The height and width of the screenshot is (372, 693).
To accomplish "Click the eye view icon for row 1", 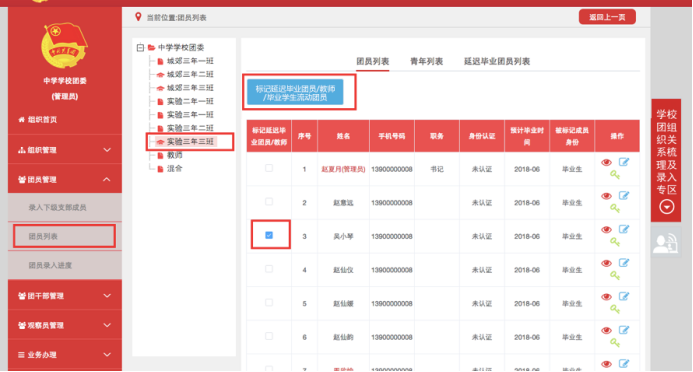I will click(x=606, y=163).
